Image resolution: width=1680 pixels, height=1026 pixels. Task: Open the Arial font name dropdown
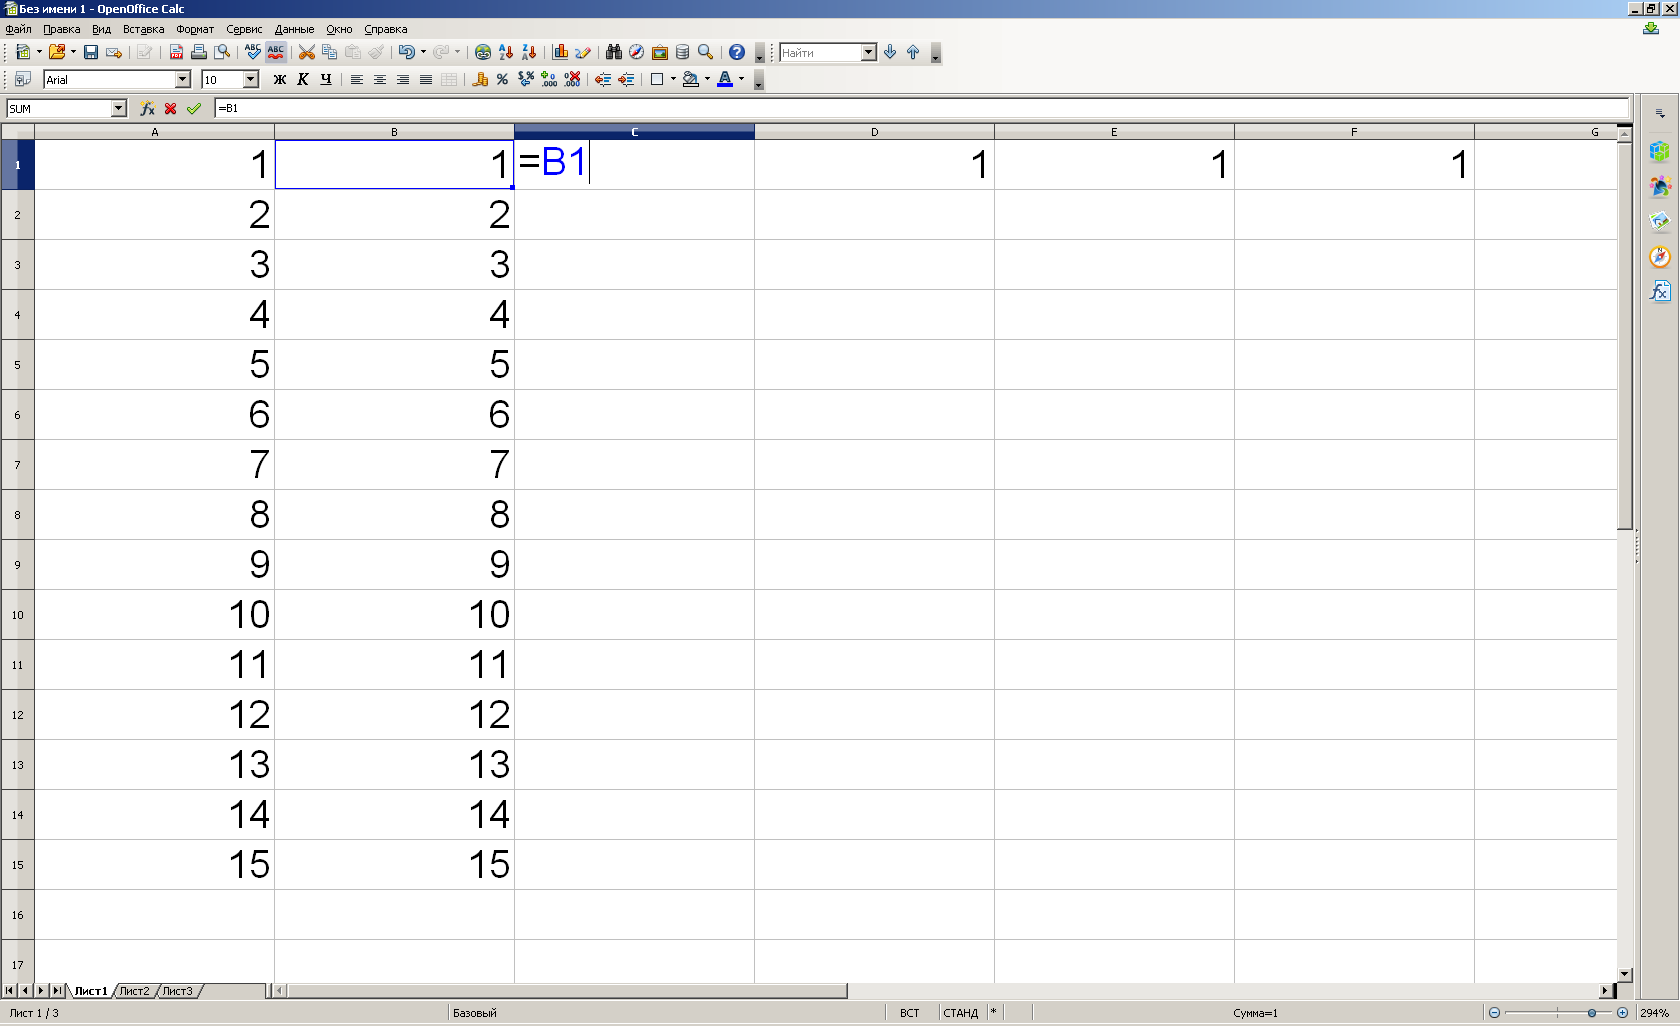183,80
